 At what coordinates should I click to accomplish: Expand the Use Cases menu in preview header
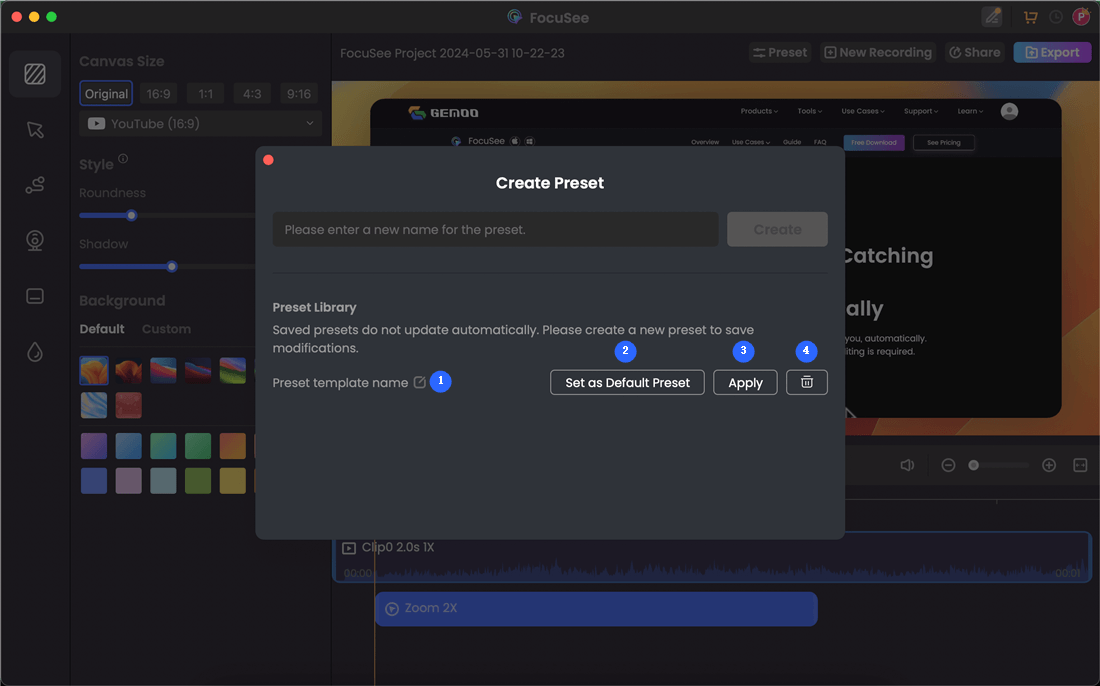pos(863,111)
